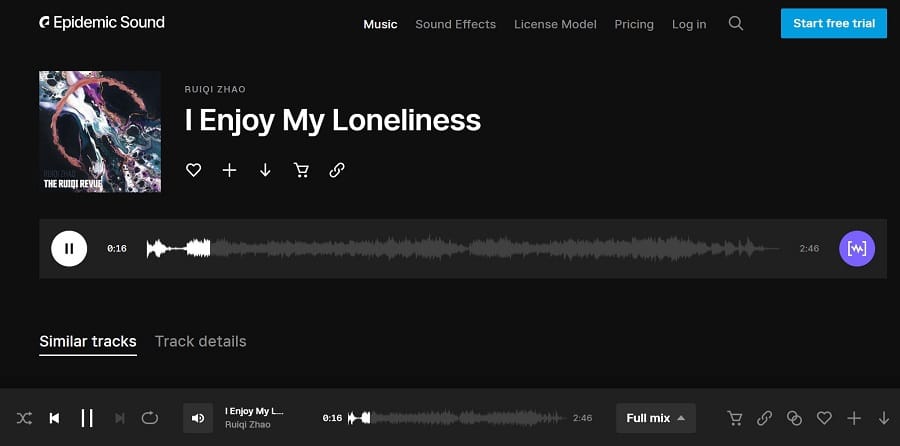Open the purple waveform segment tool button

pos(857,249)
